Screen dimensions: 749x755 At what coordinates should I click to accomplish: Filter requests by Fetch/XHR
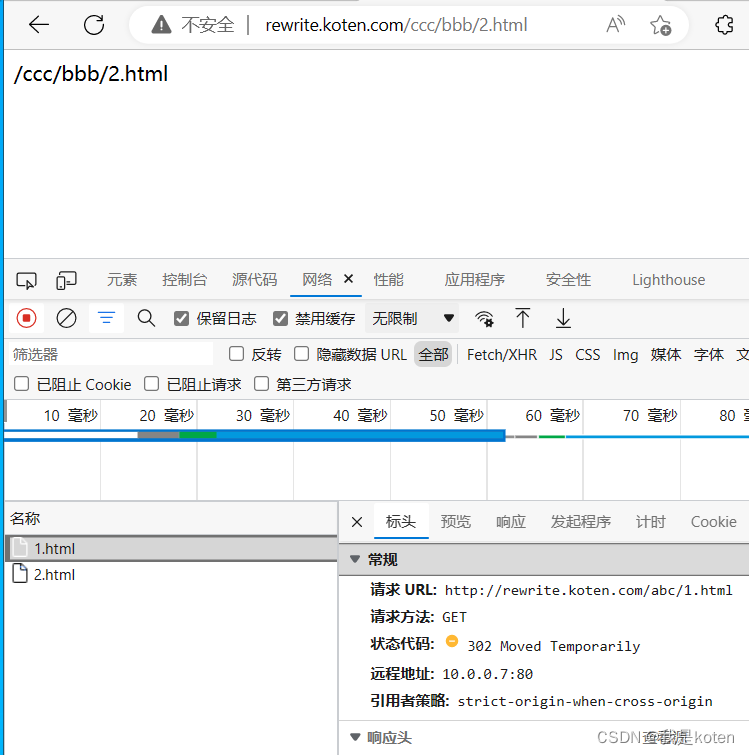502,355
